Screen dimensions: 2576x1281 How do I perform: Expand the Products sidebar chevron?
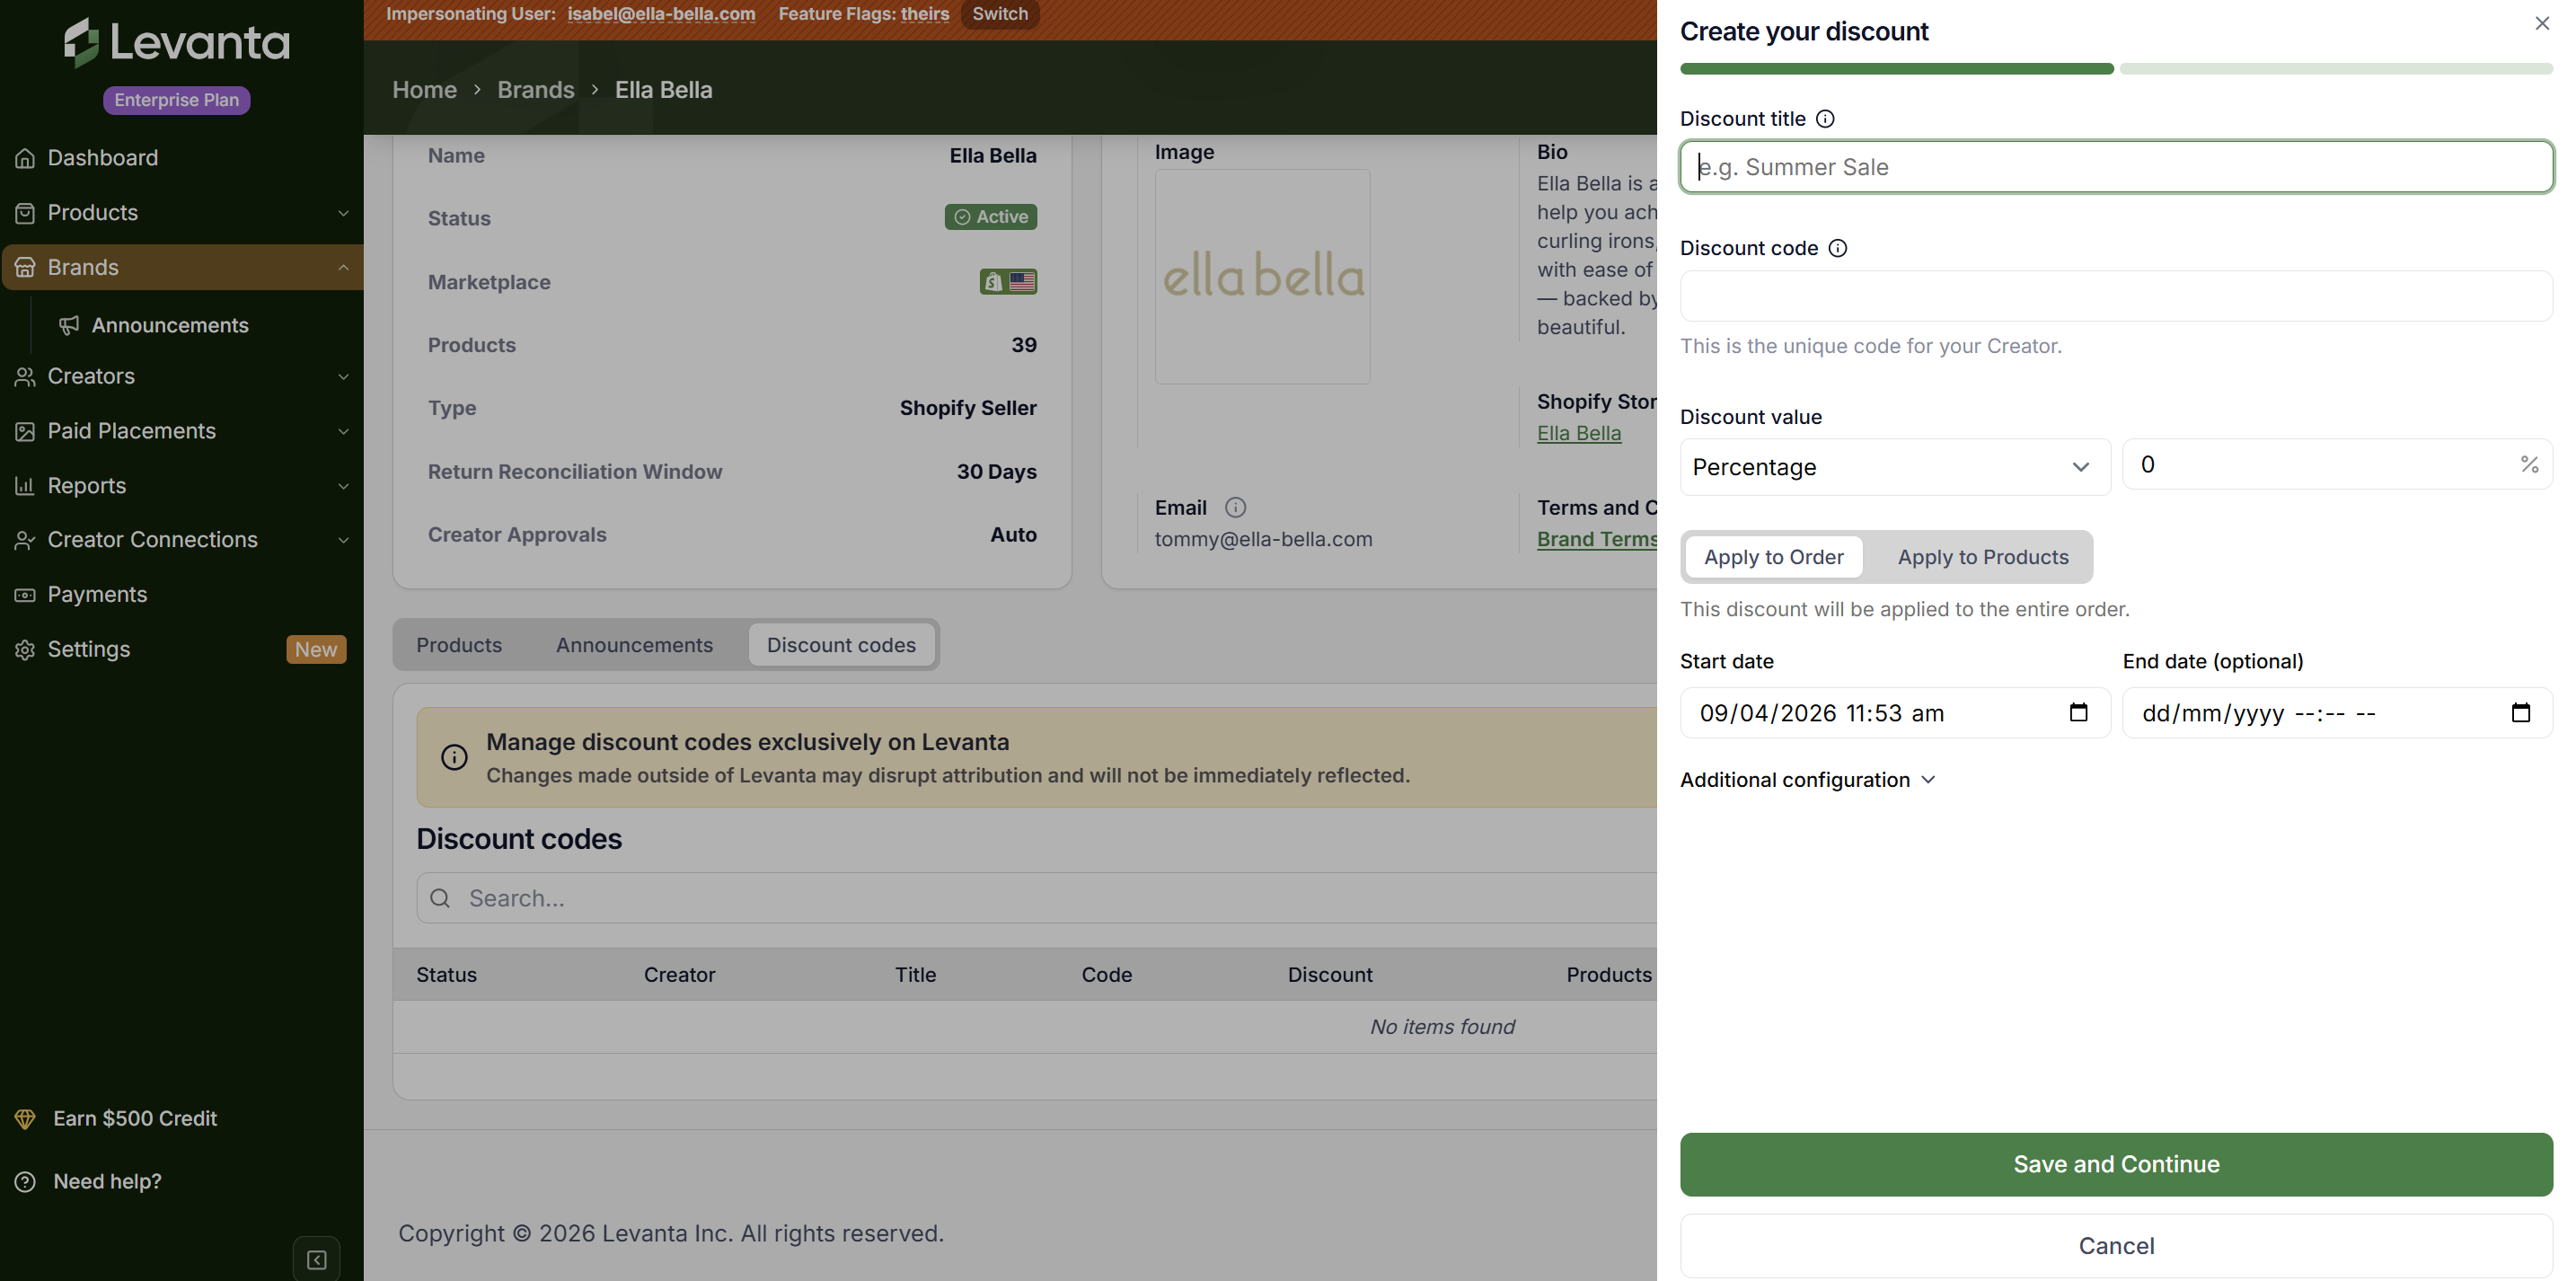[343, 213]
